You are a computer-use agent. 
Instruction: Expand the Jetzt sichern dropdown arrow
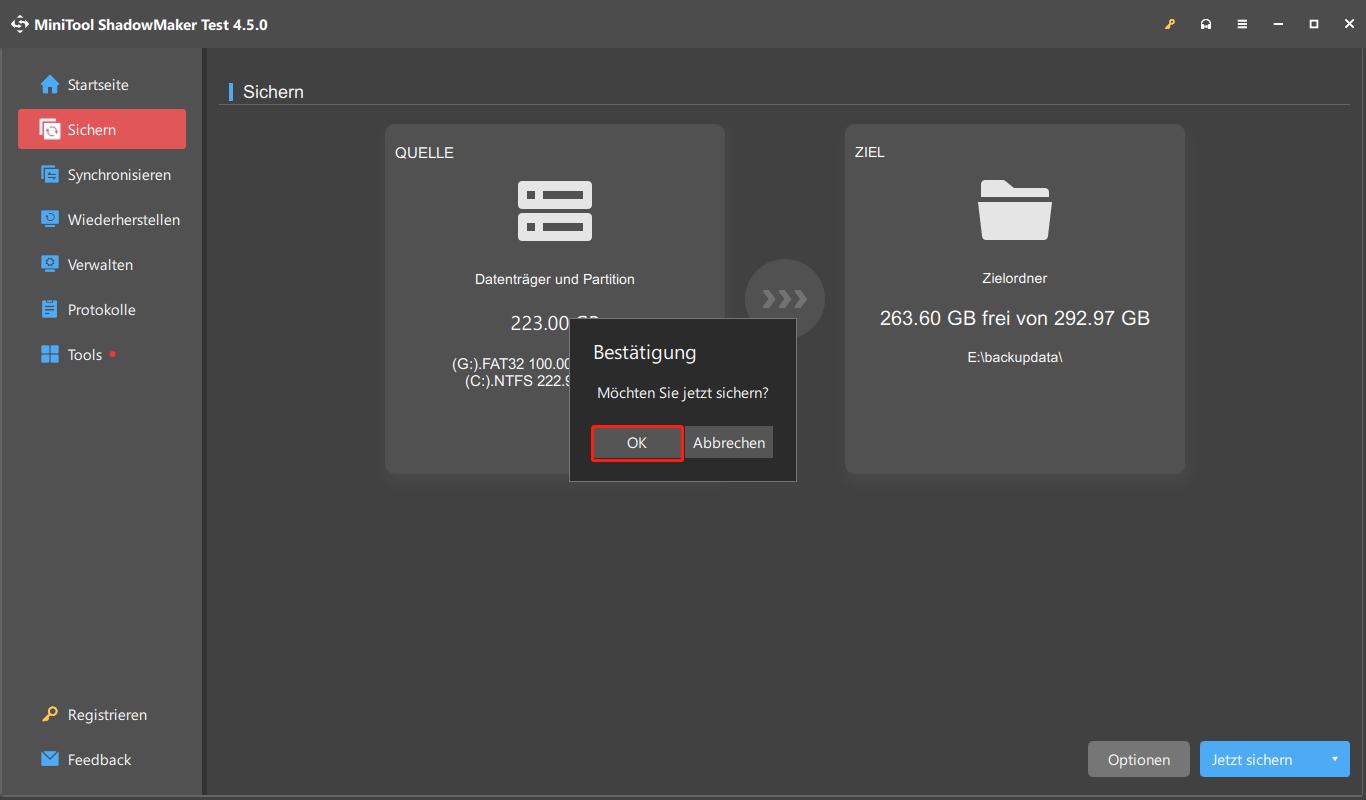[x=1335, y=760]
